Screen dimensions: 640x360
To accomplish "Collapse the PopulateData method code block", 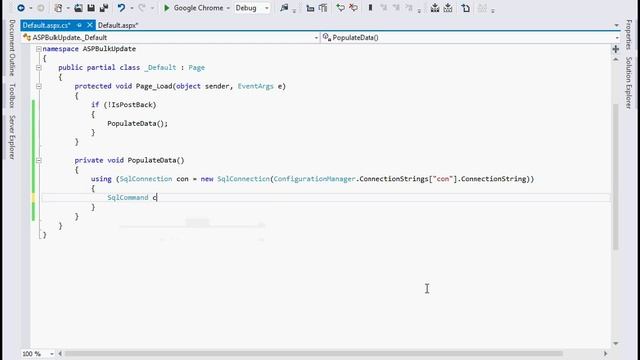I will pos(38,160).
